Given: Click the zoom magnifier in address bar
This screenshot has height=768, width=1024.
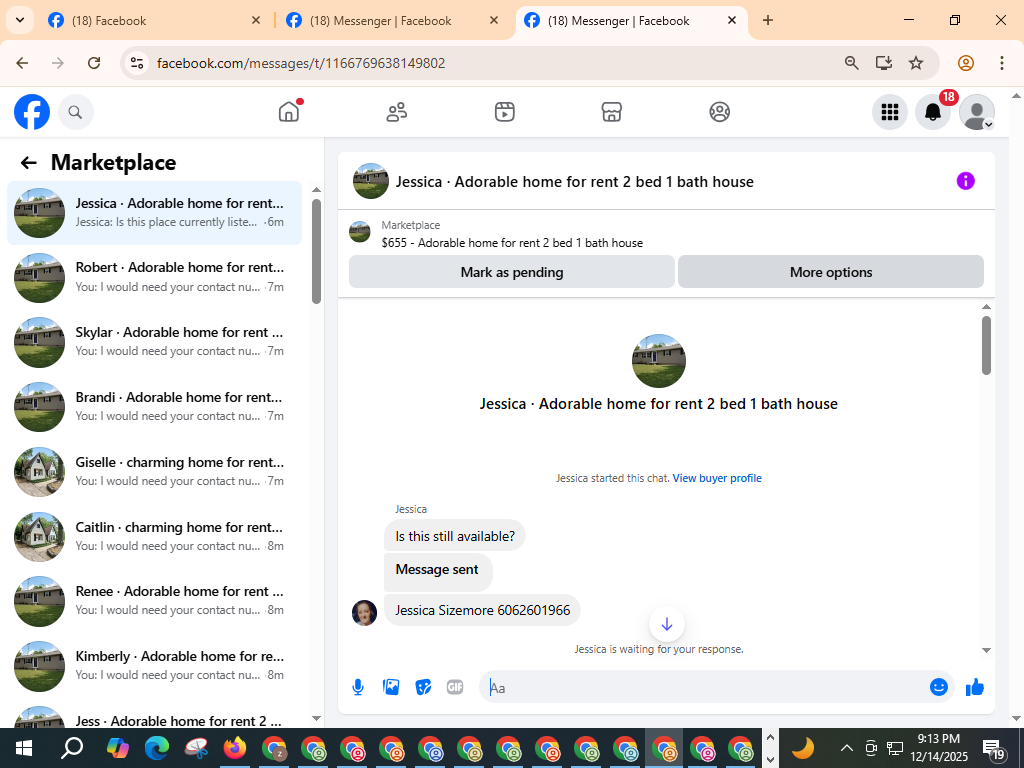Looking at the screenshot, I should pyautogui.click(x=851, y=63).
